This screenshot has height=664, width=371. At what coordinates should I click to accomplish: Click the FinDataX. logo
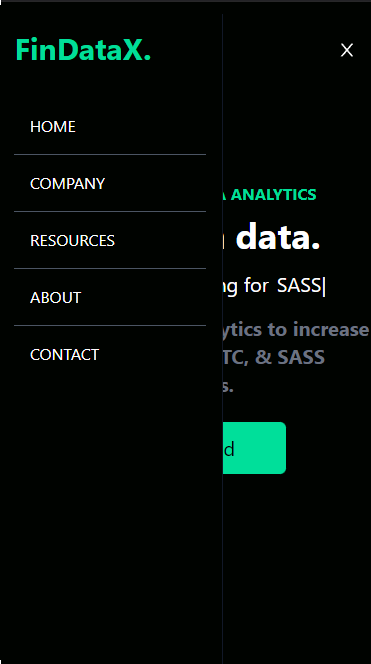83,50
